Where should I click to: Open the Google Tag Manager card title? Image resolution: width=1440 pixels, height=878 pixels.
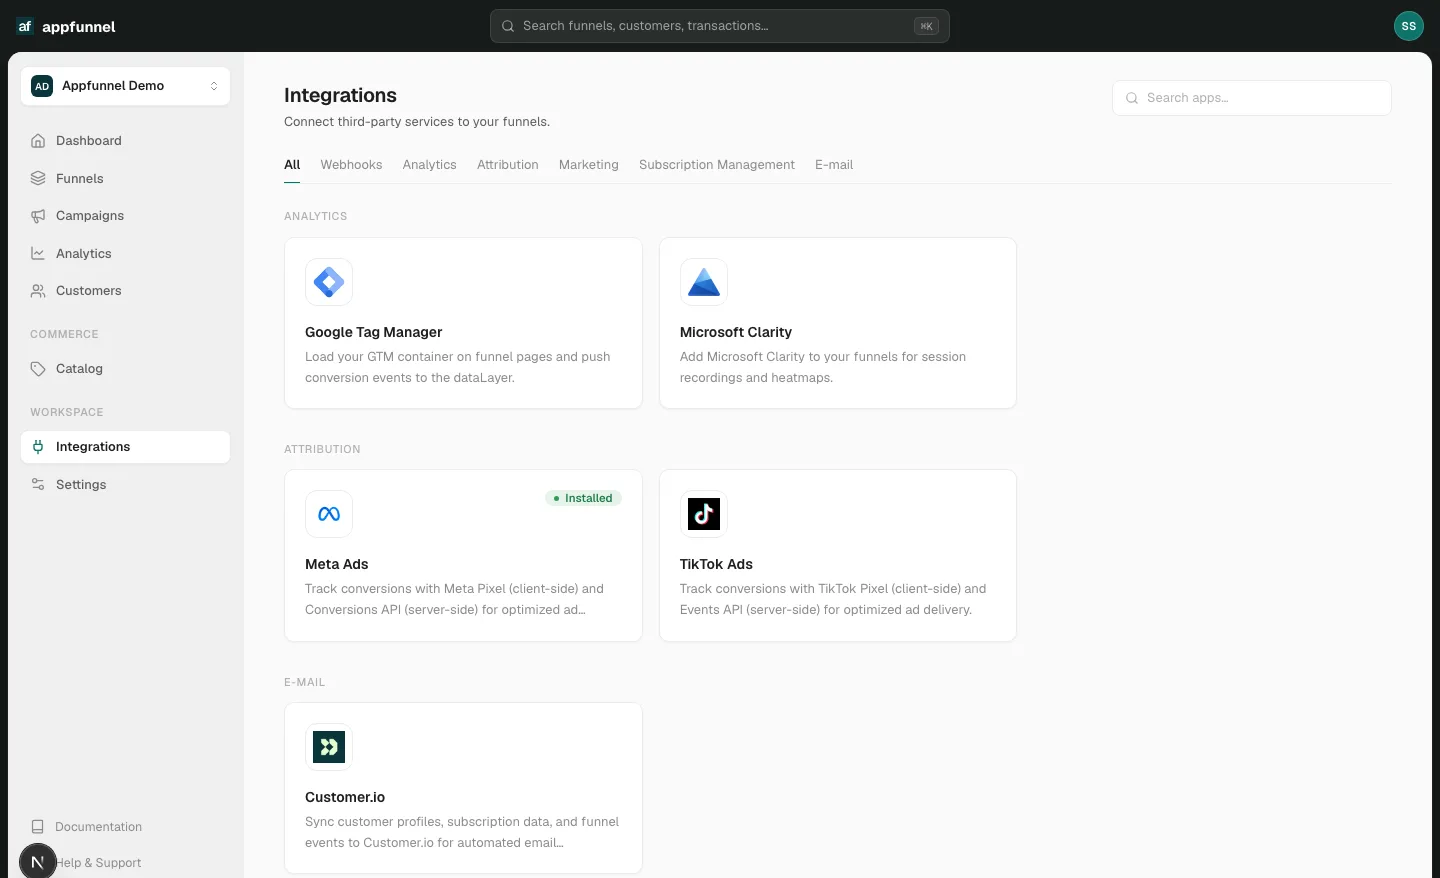click(x=374, y=332)
